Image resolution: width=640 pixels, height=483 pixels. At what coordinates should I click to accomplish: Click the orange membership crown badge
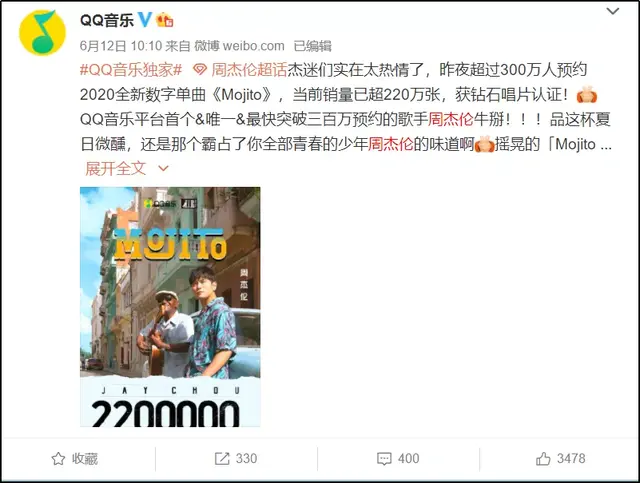(165, 20)
